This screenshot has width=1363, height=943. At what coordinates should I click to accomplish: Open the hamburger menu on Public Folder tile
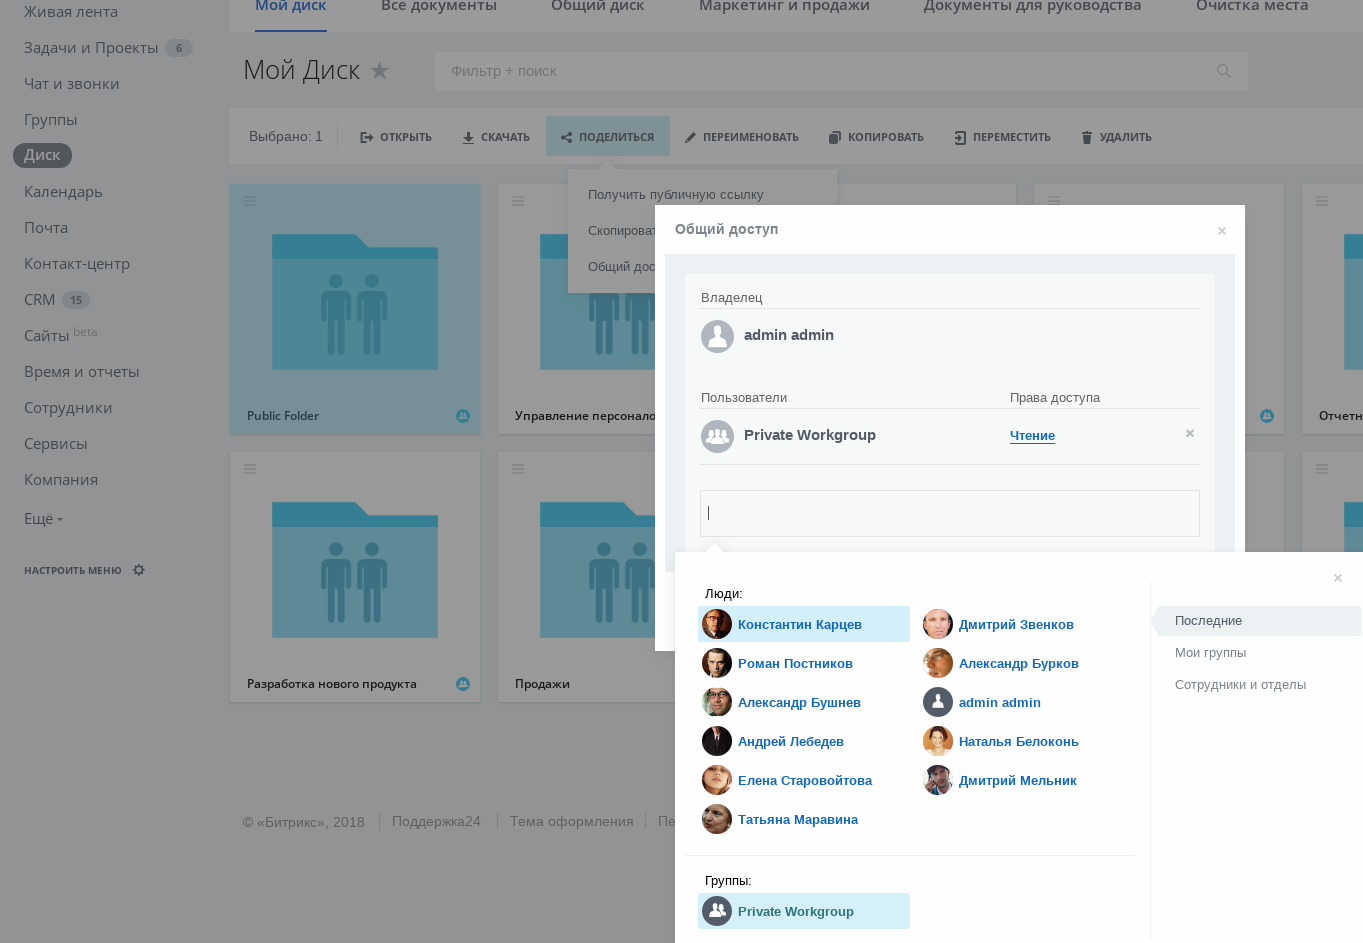pyautogui.click(x=250, y=201)
